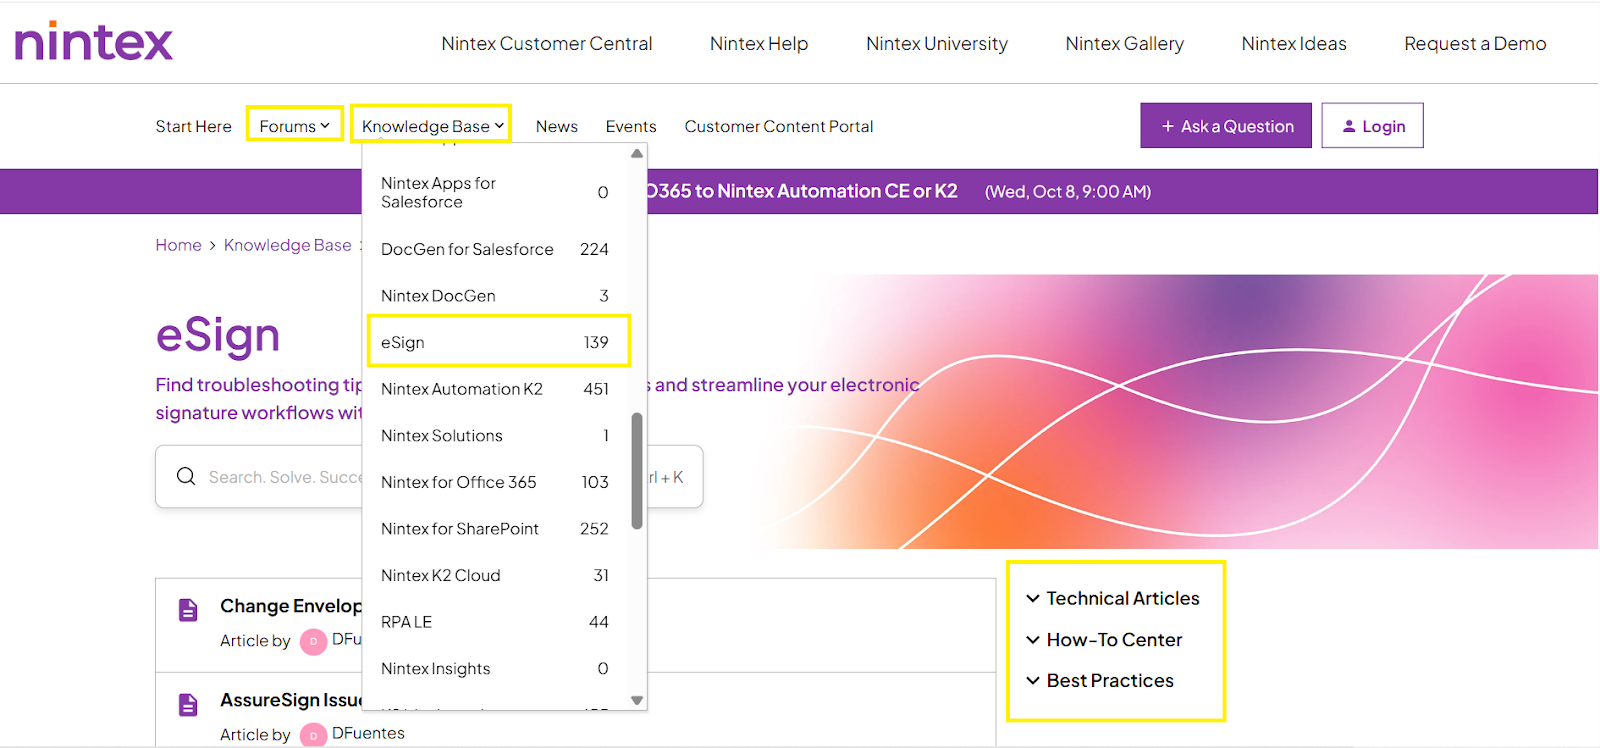Open the Events nav link

631,126
